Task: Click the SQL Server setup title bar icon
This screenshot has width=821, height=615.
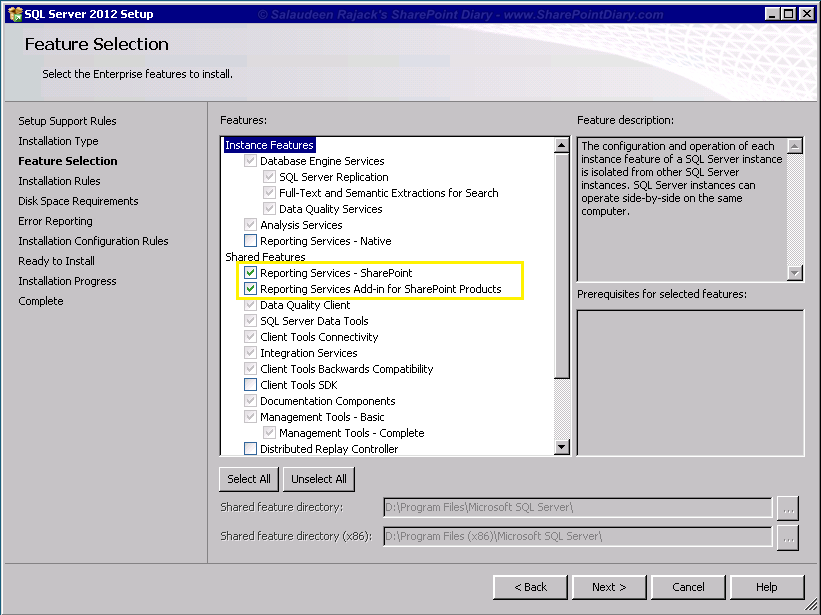Action: (15, 14)
